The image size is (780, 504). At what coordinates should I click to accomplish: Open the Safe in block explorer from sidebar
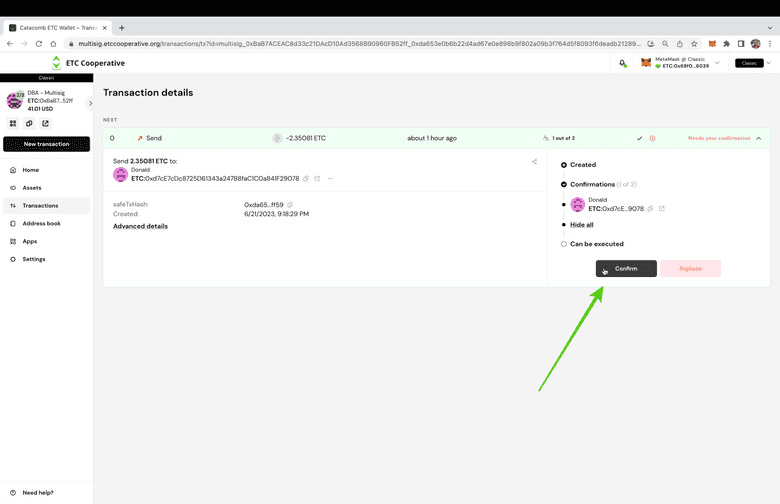click(45, 124)
